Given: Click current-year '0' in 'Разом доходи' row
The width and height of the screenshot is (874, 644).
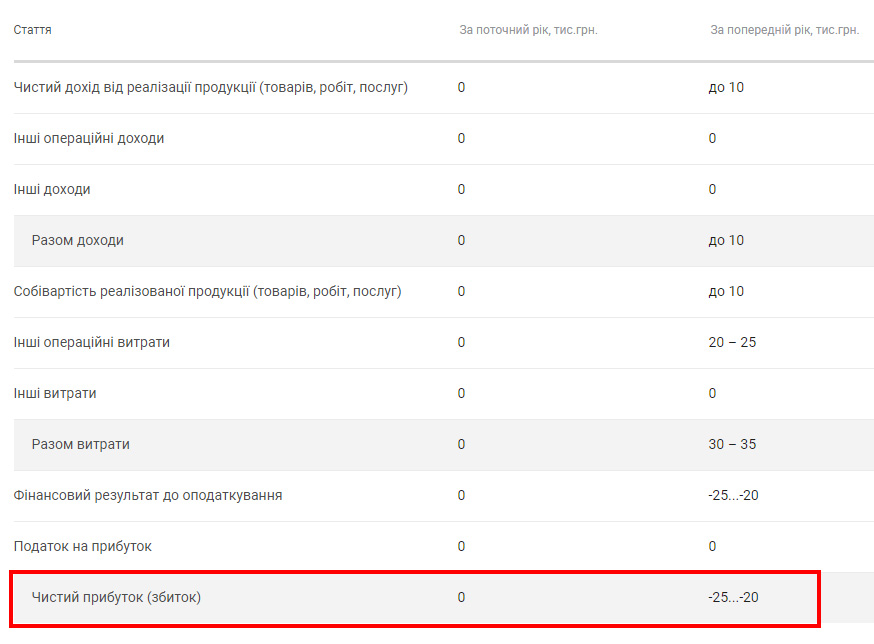Looking at the screenshot, I should [x=461, y=240].
